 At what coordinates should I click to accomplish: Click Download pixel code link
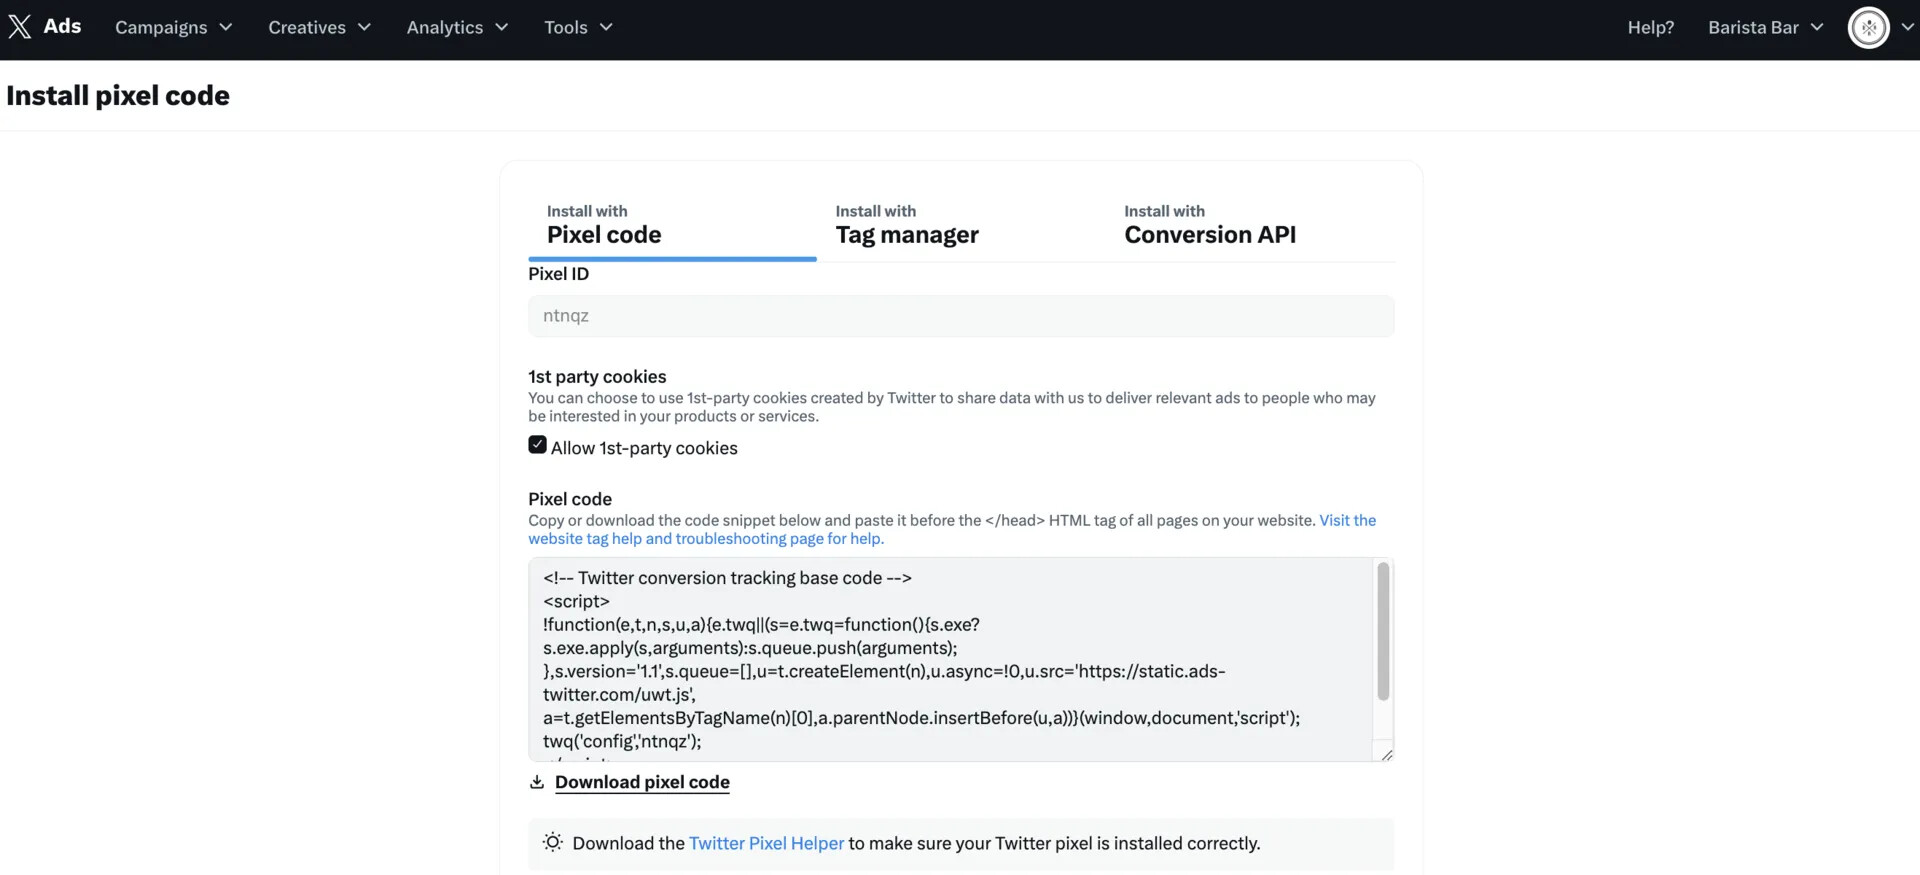(642, 782)
